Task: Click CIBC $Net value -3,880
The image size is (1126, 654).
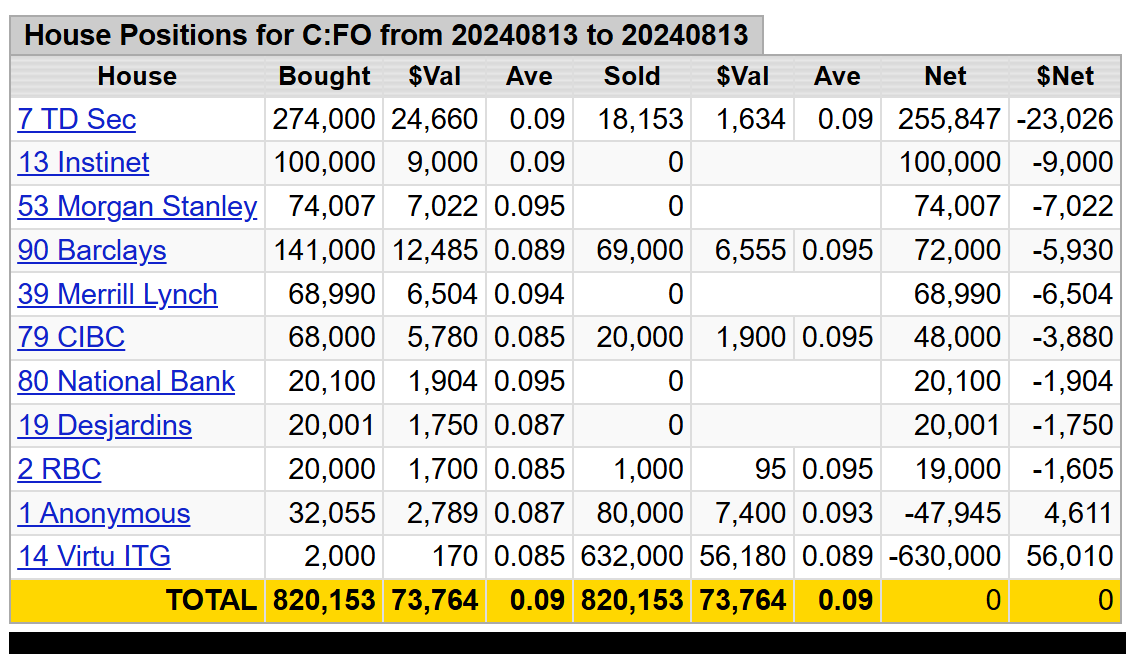Action: (x=1073, y=337)
